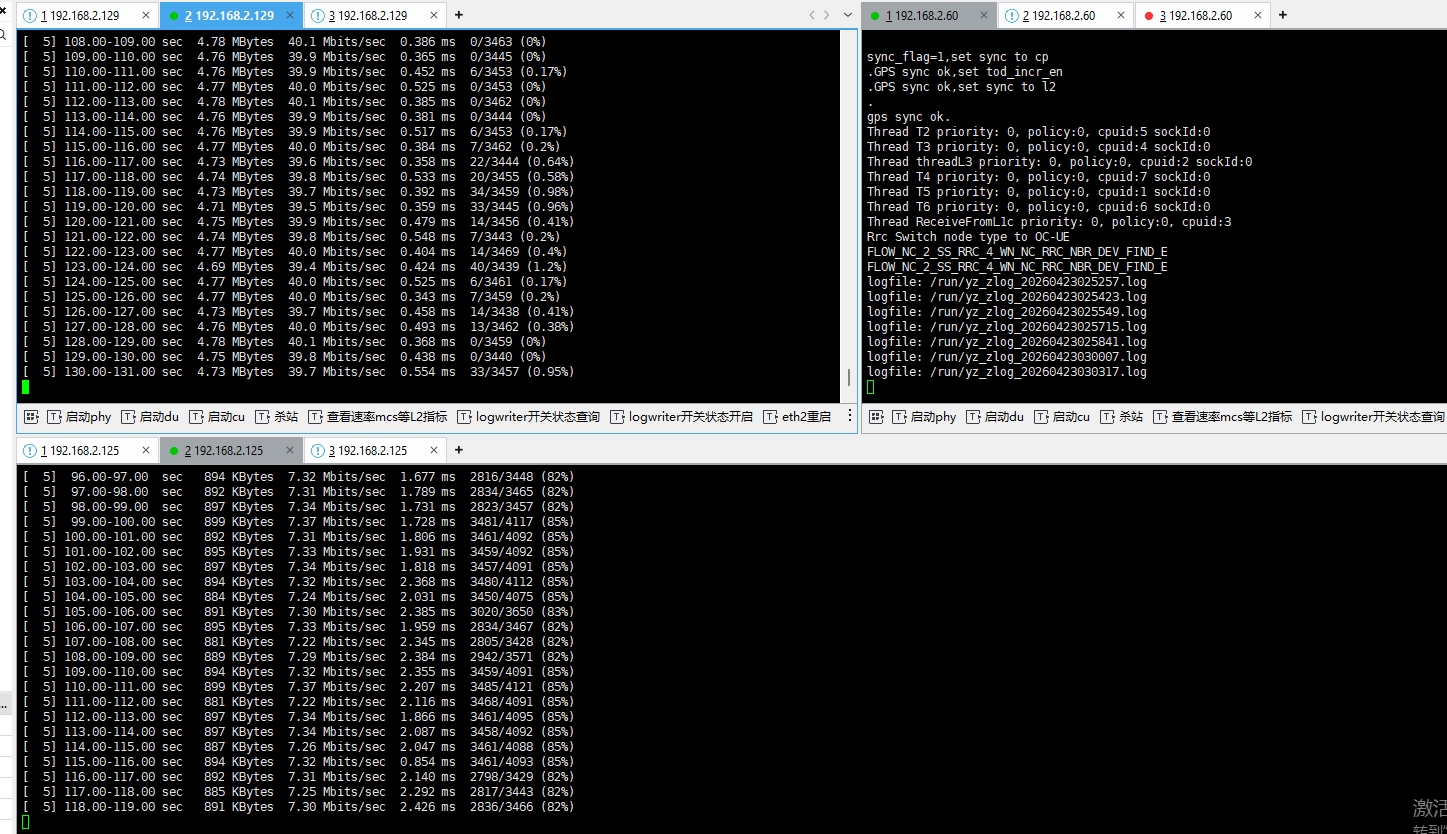
Task: Open quick command grid icon in right pane
Action: click(874, 417)
